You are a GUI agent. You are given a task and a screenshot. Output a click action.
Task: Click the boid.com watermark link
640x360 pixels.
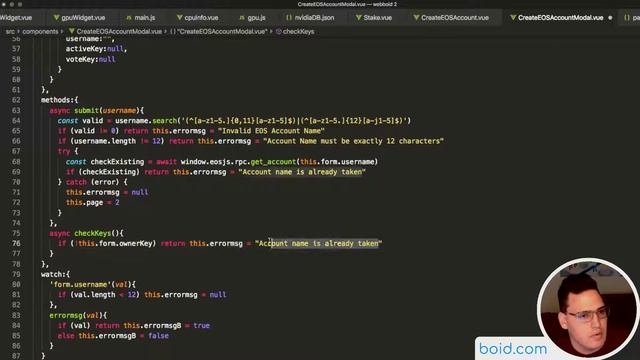click(x=513, y=349)
